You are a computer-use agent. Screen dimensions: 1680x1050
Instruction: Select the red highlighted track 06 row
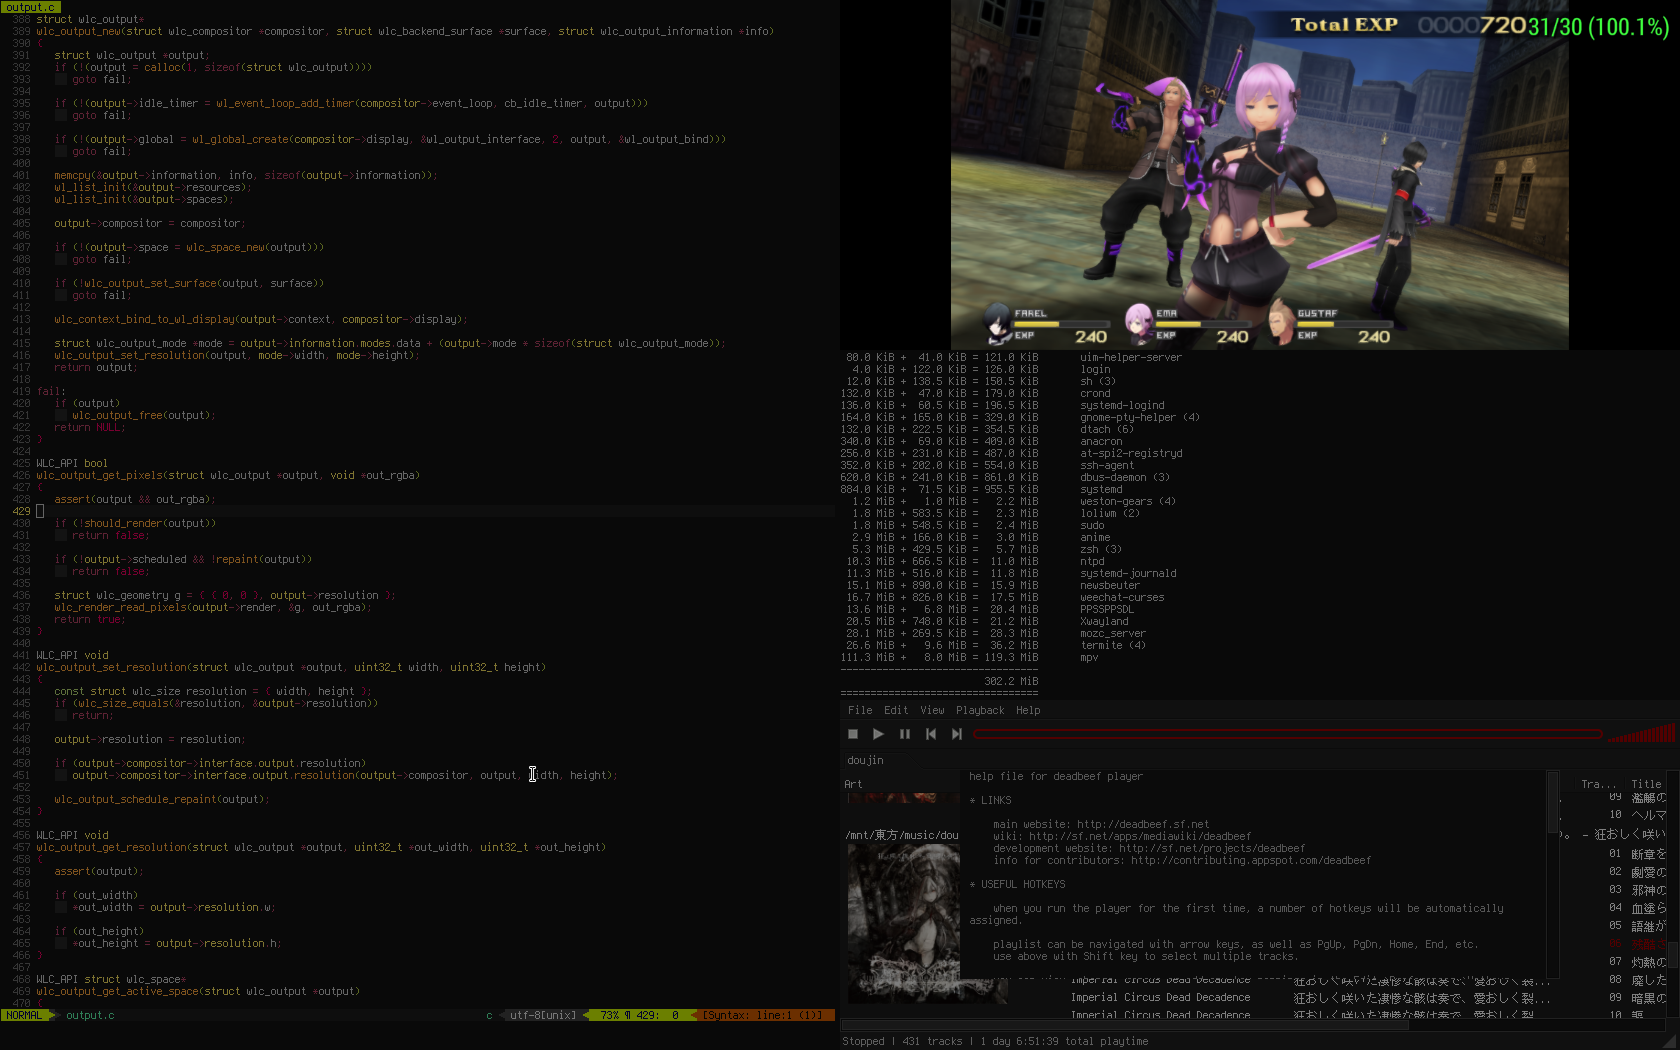point(1637,944)
